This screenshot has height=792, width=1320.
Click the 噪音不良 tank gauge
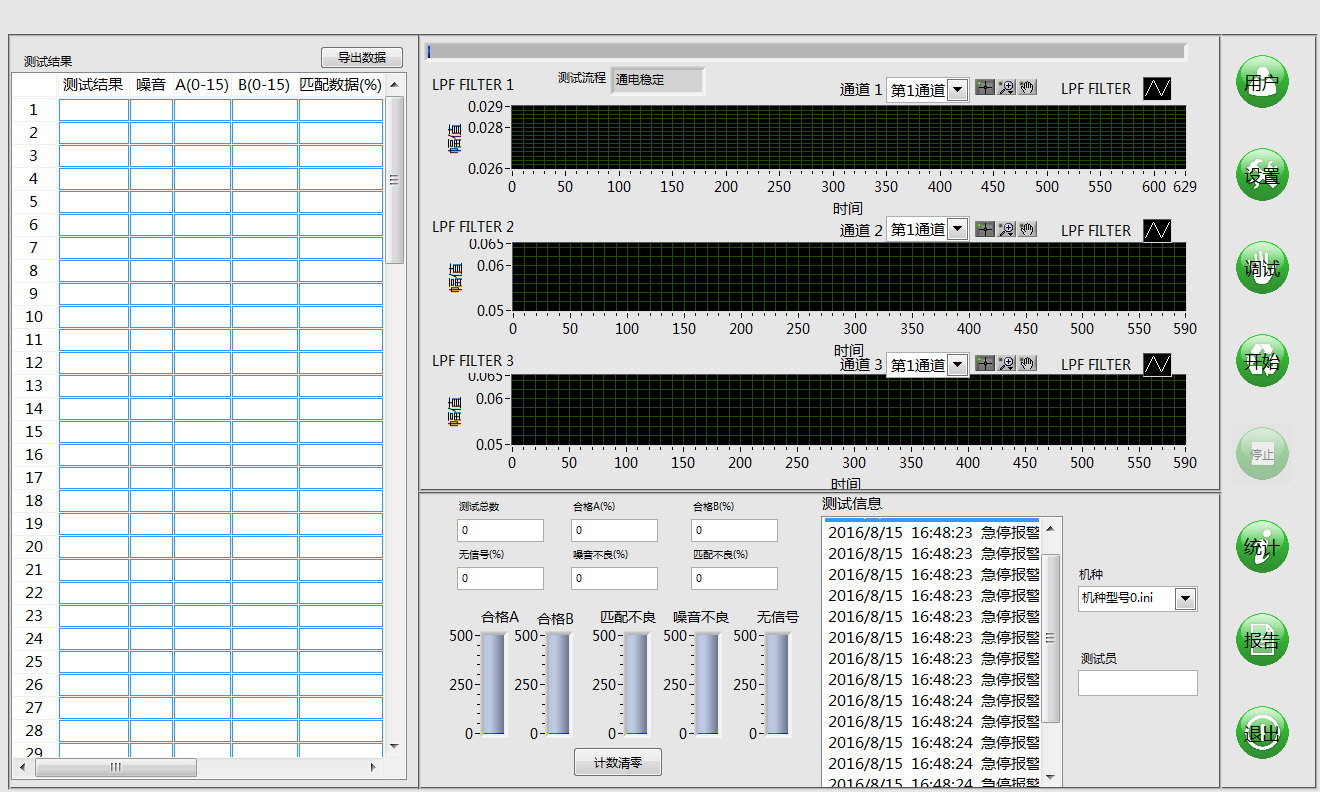pos(707,684)
